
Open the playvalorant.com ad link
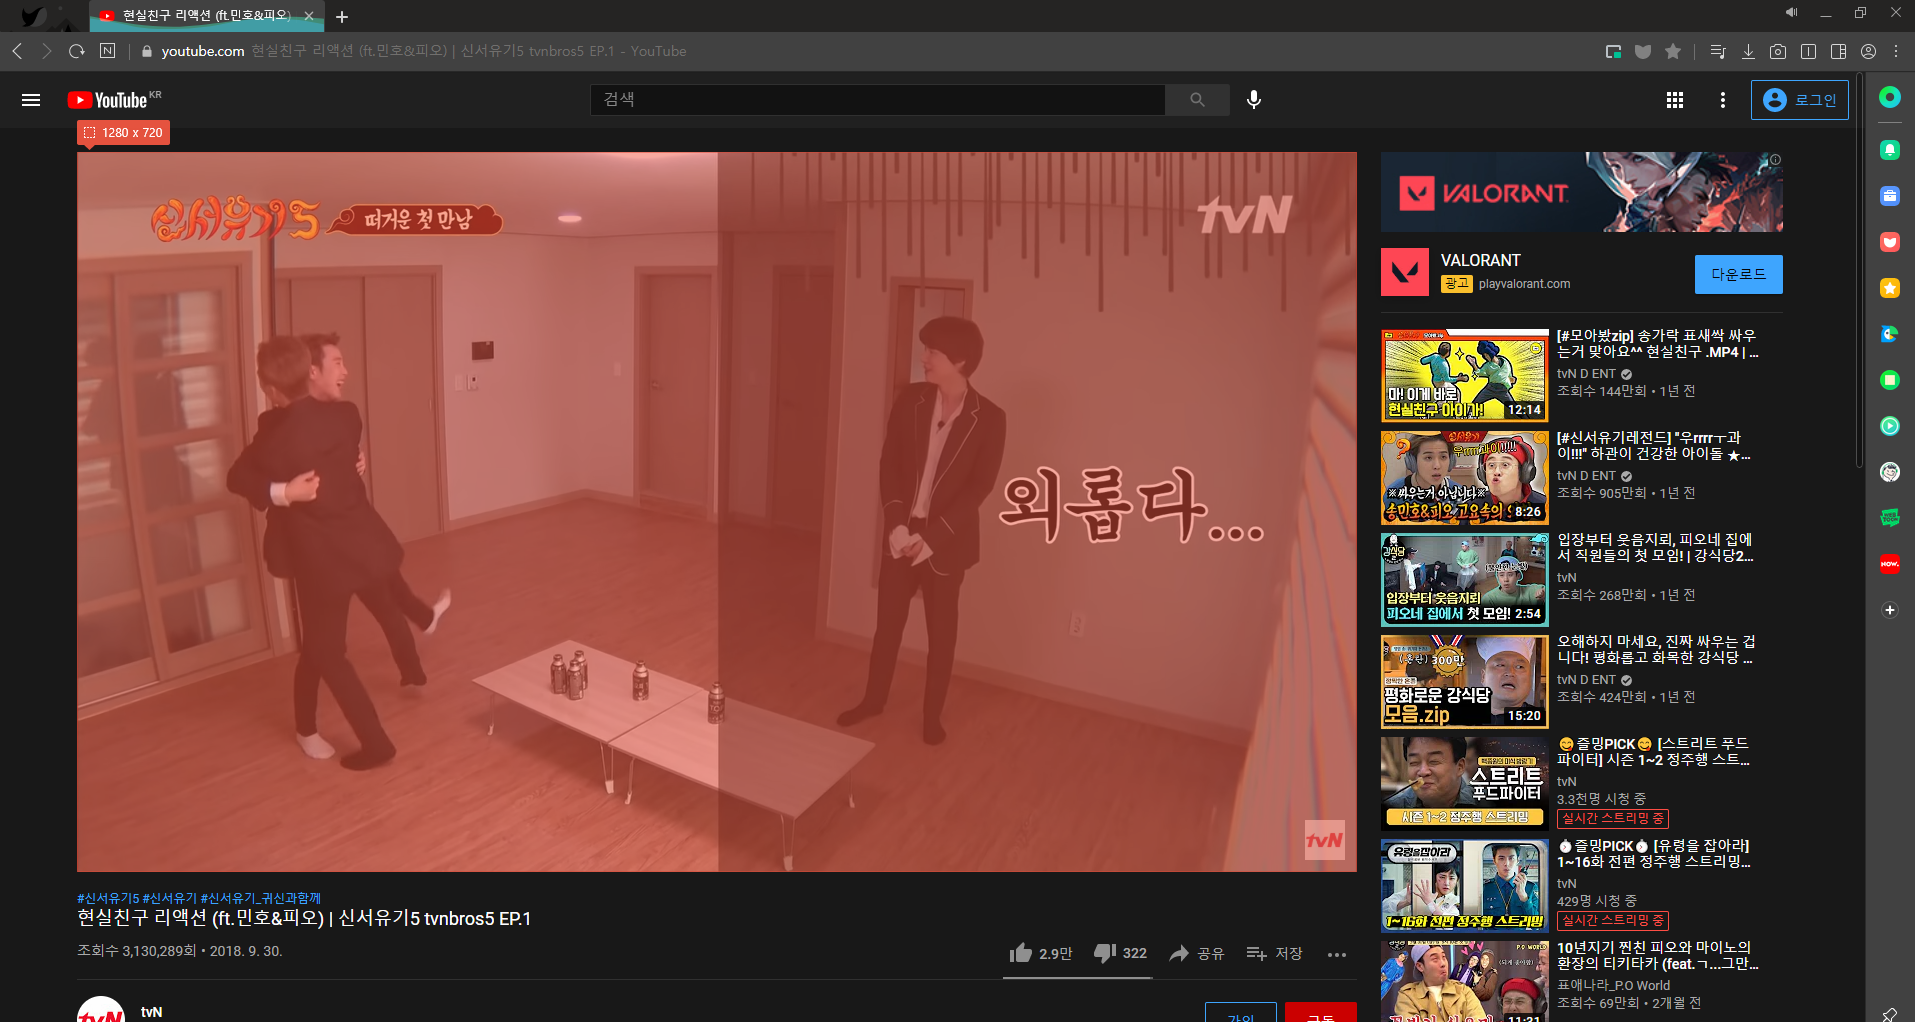1524,284
